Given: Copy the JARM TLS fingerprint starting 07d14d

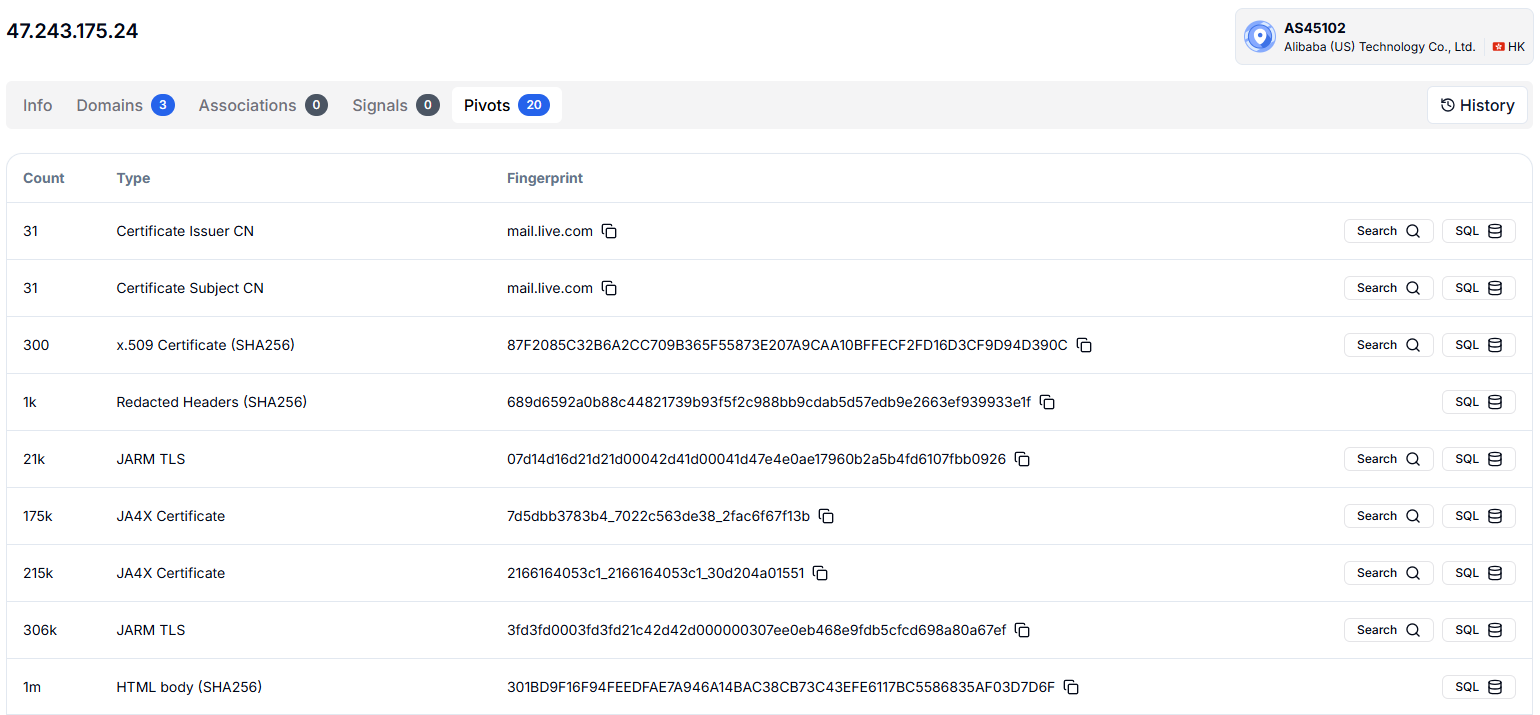Looking at the screenshot, I should pos(1022,459).
